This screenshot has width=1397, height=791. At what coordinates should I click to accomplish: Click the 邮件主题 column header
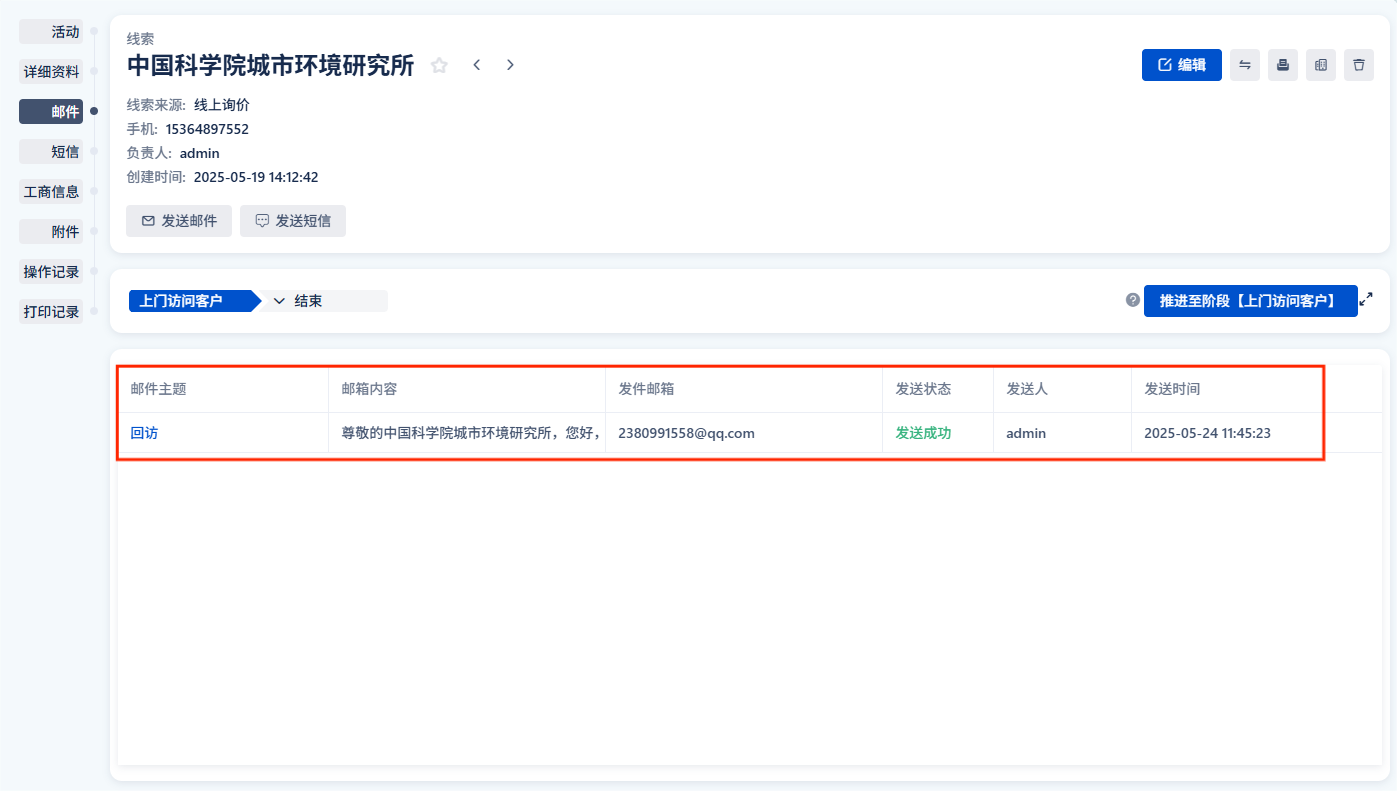click(224, 389)
